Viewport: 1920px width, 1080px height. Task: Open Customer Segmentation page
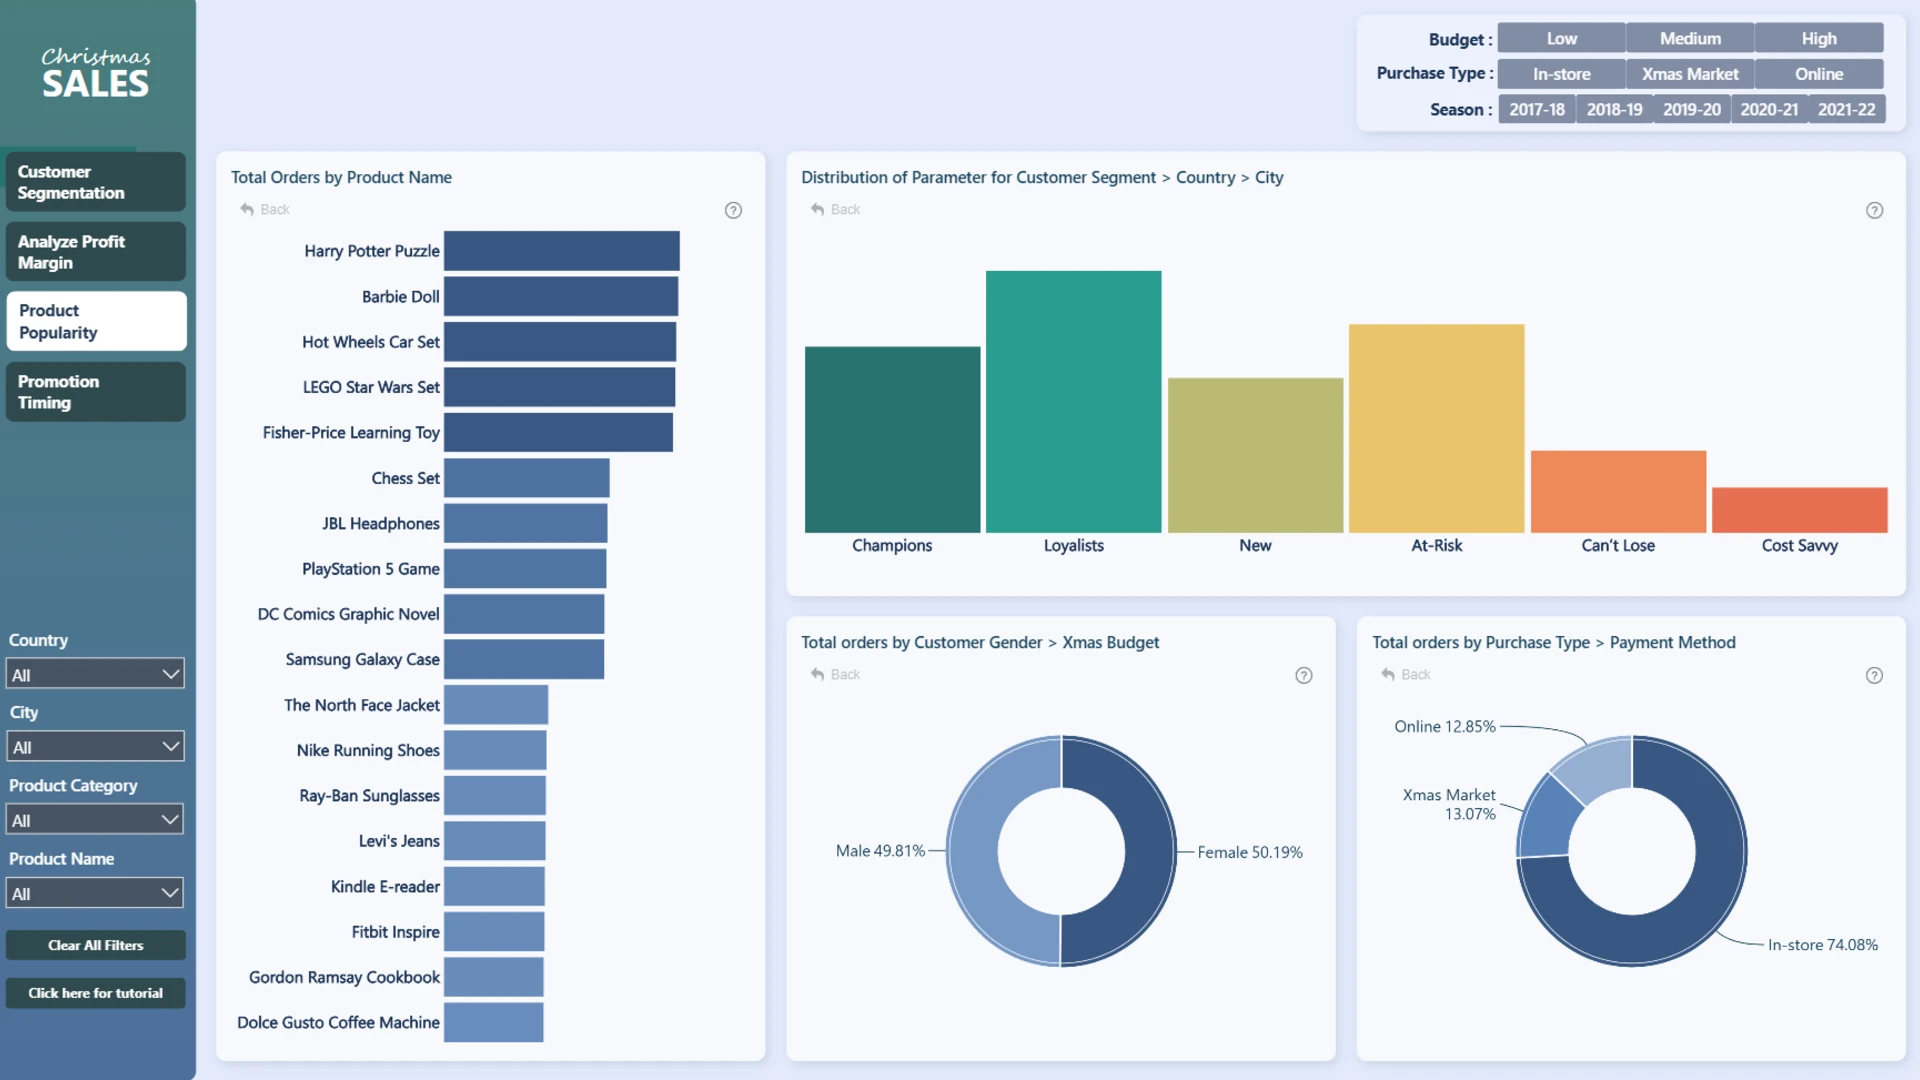pos(96,182)
